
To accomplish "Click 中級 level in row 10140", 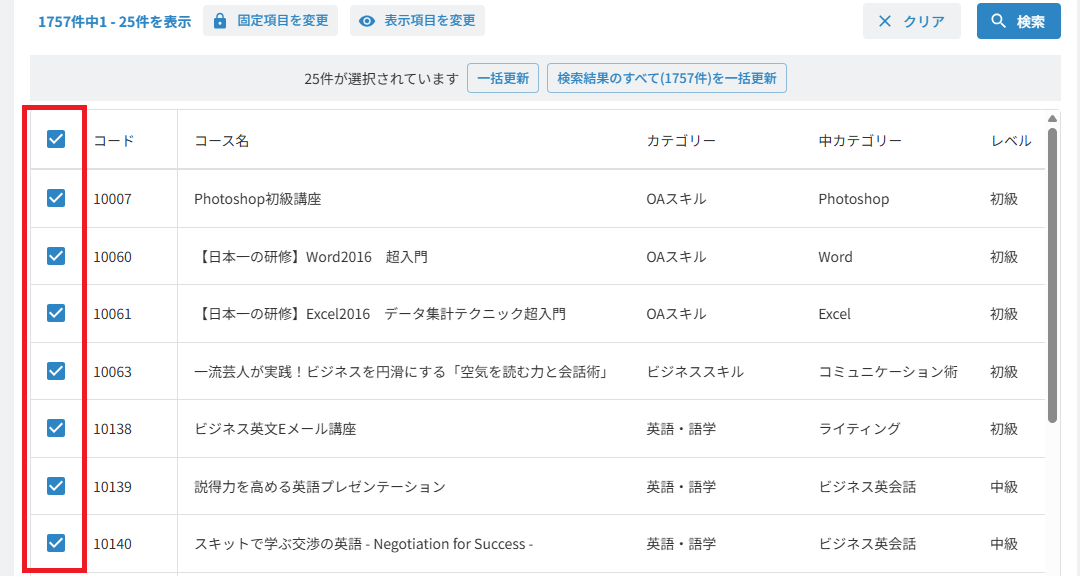I will pos(1004,544).
